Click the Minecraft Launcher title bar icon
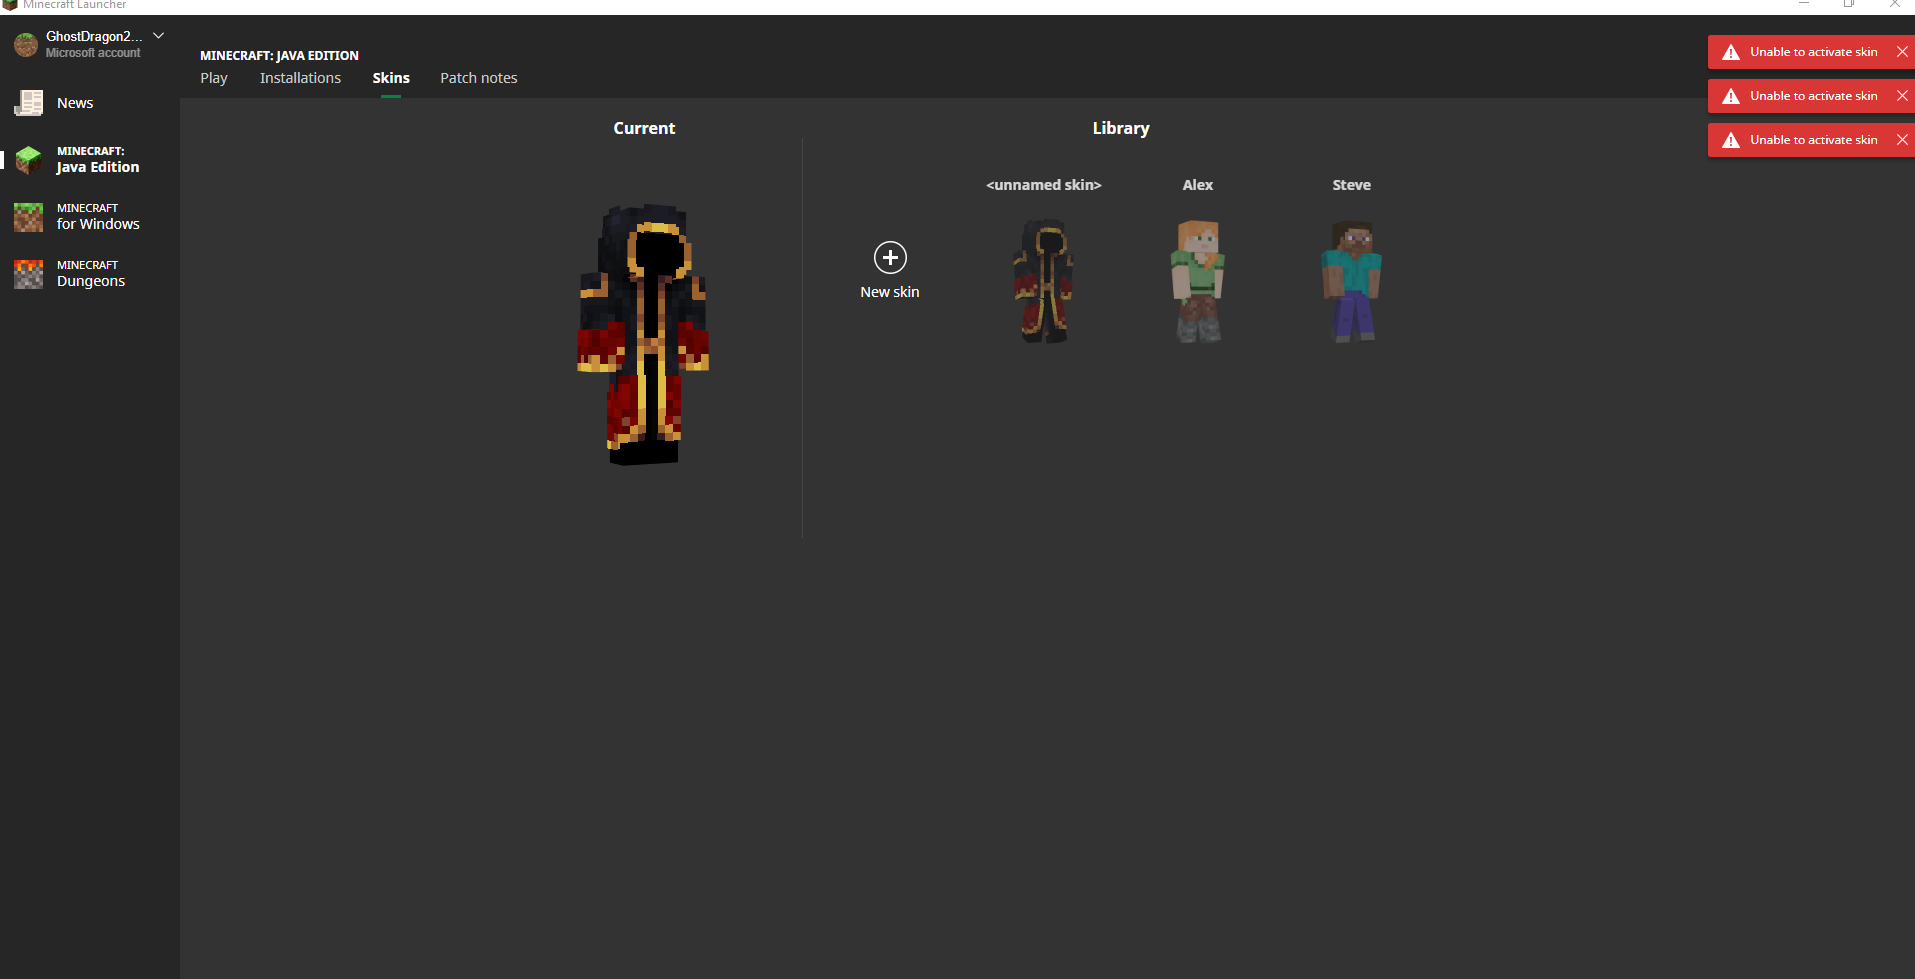This screenshot has height=979, width=1915. pyautogui.click(x=10, y=5)
